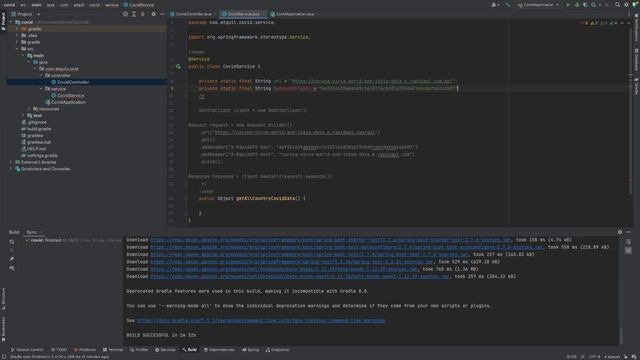Open the Bookmarks tool window stripe
Viewport: 640px width, 360px height.
click(4, 329)
